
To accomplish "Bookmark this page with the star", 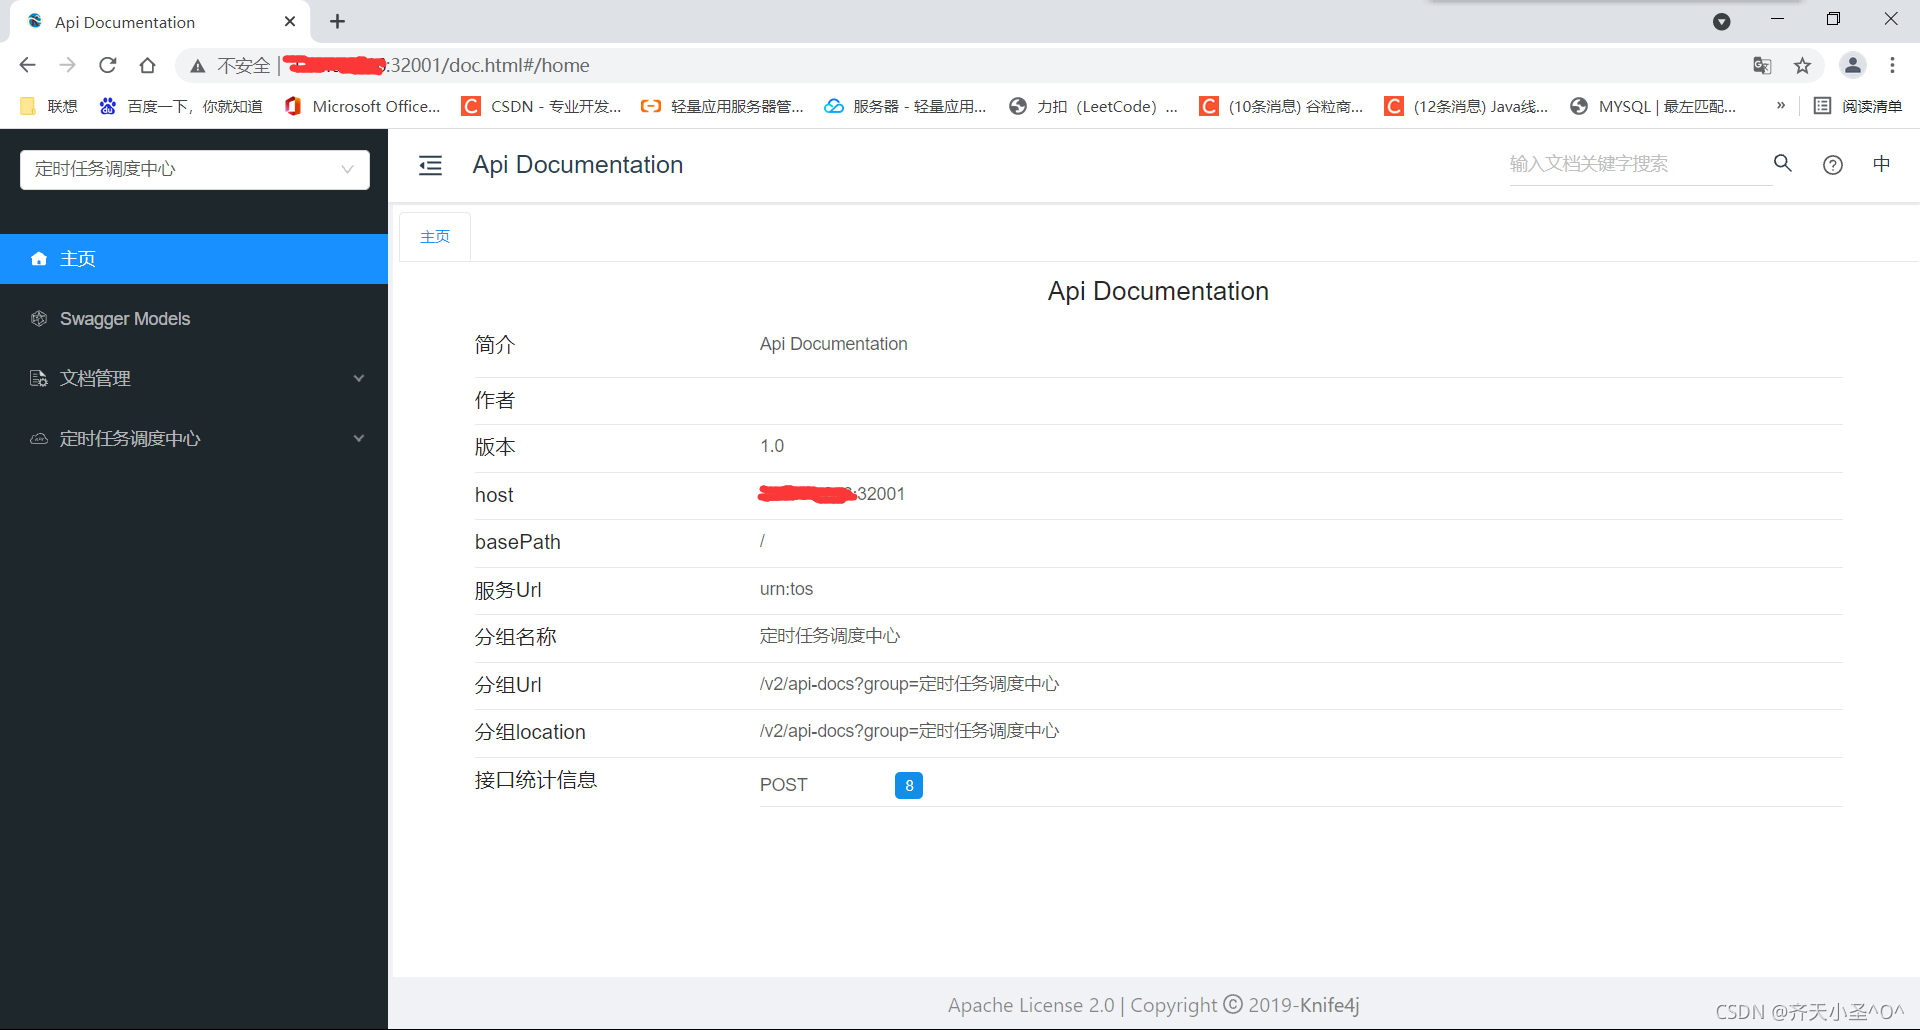I will click(x=1802, y=66).
